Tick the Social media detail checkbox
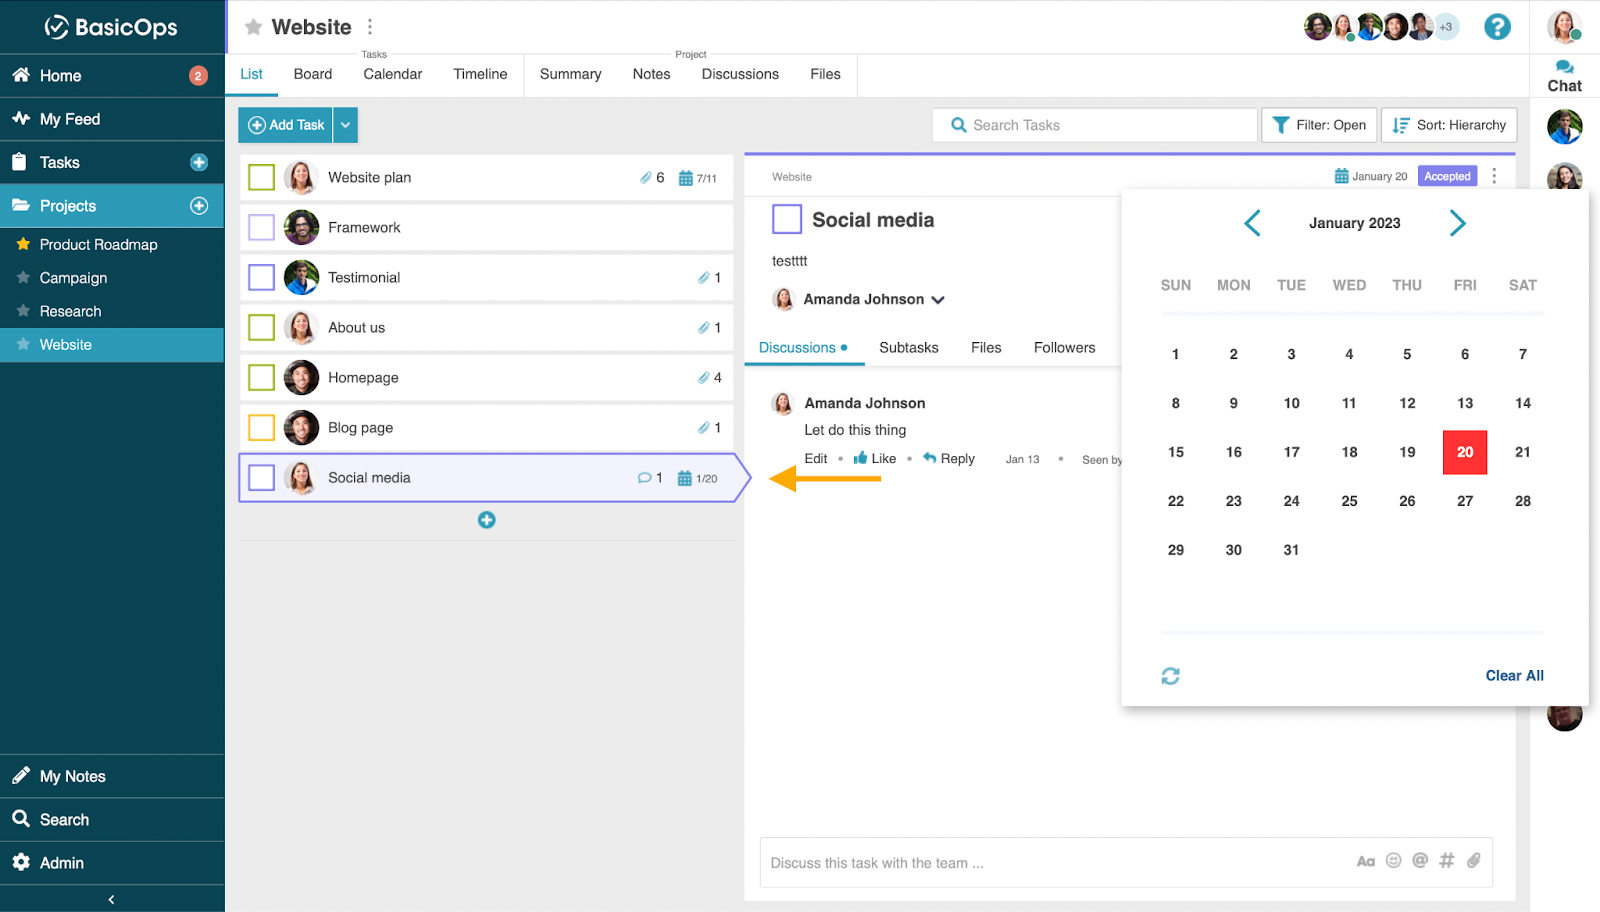 787,219
